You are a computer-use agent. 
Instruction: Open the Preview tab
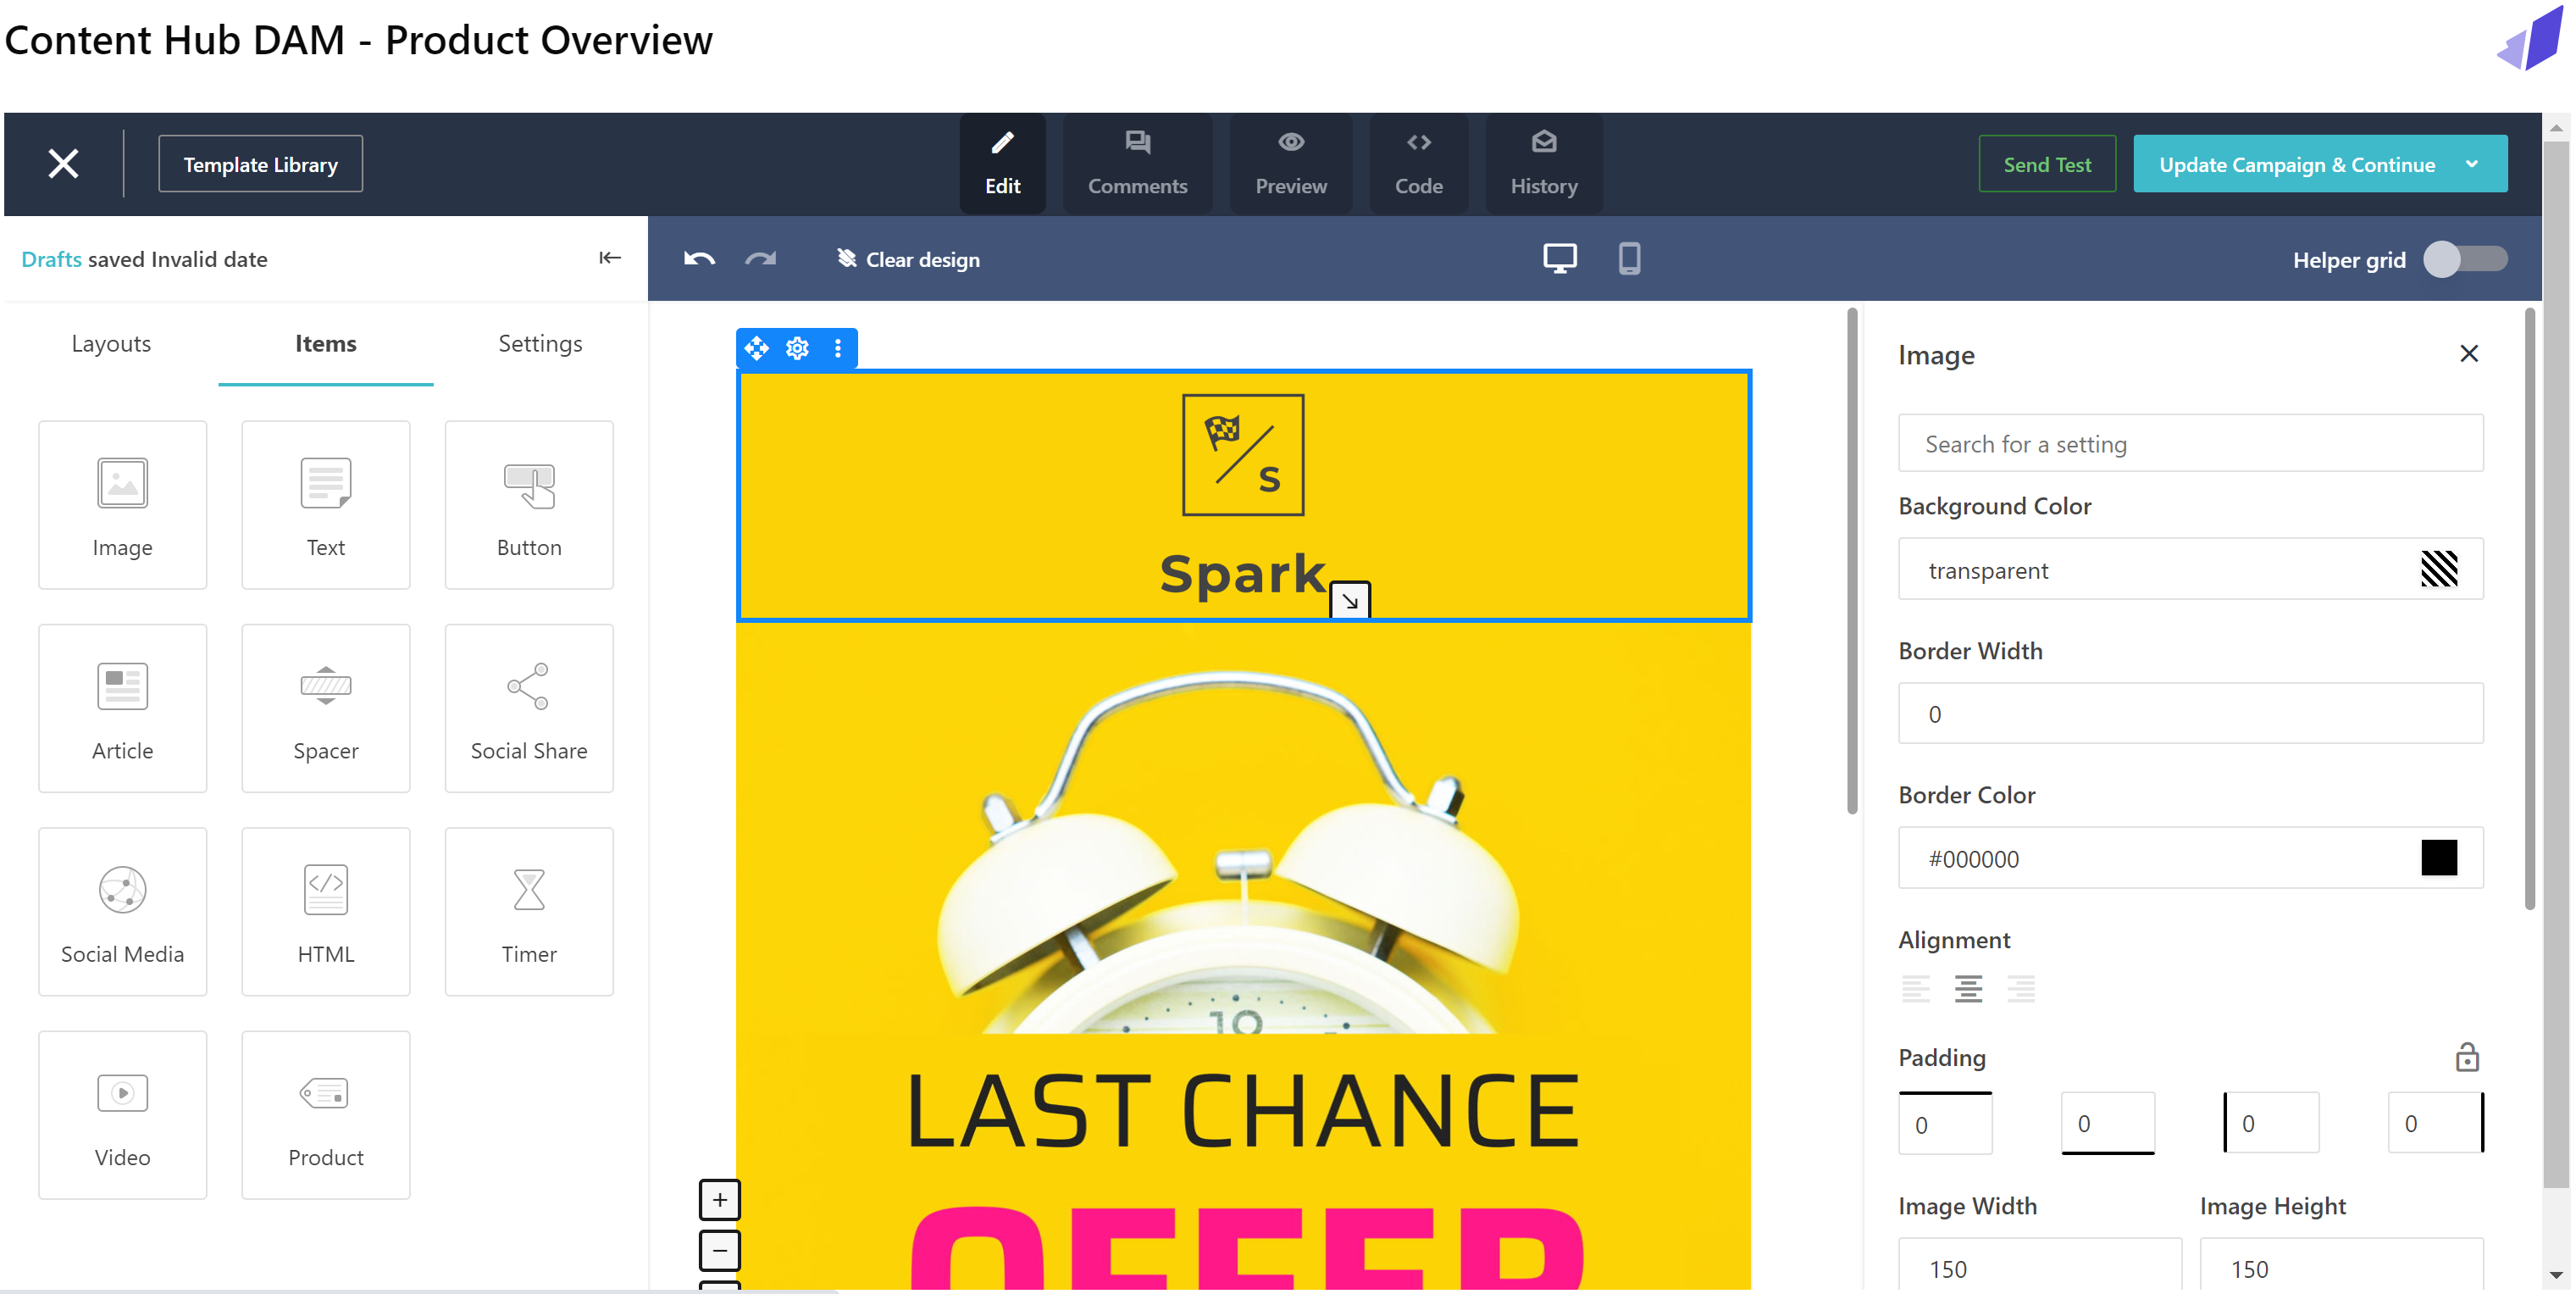coord(1290,164)
